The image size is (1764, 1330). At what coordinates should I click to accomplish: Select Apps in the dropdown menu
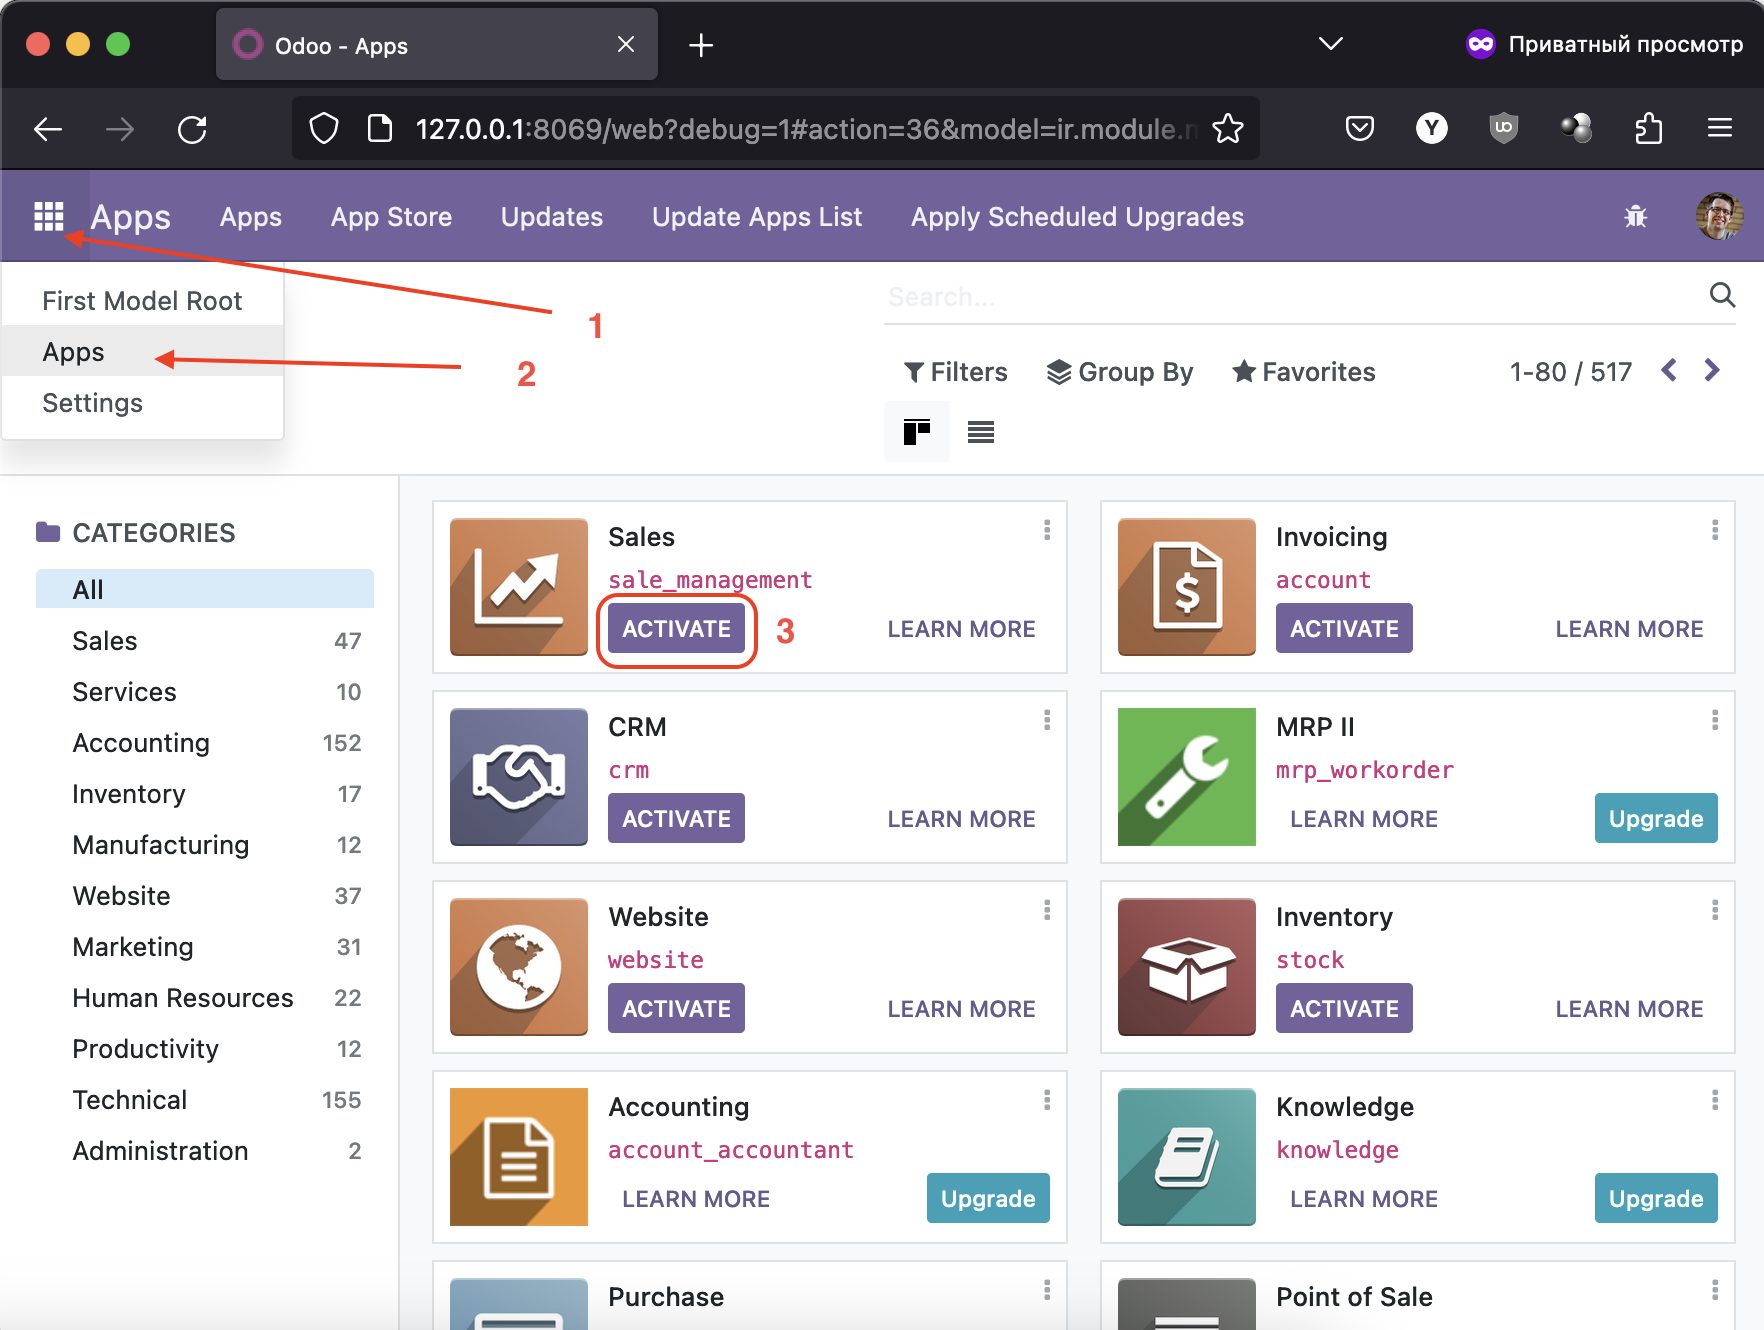143,351
